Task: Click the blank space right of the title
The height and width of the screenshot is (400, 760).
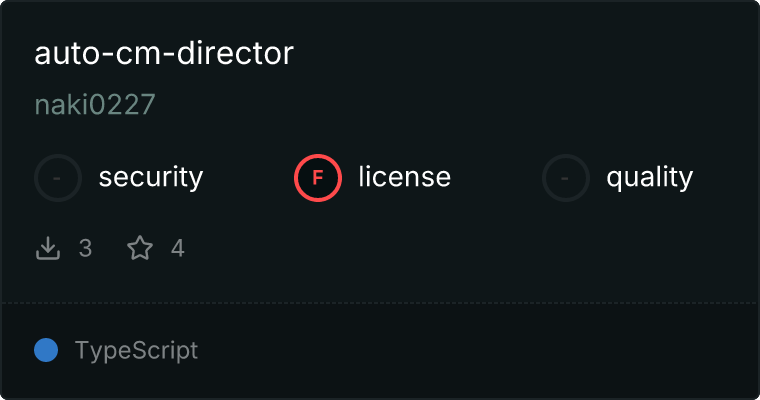Action: click(x=520, y=54)
